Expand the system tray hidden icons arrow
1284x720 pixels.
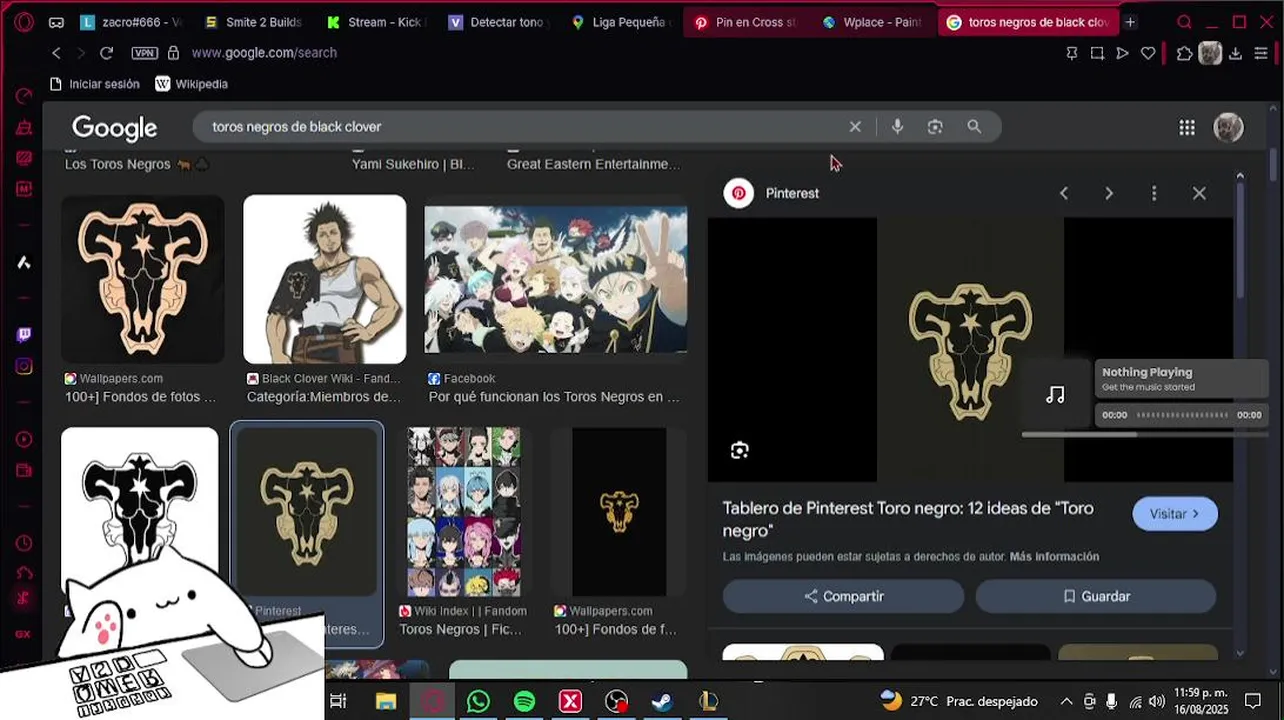pos(1066,701)
